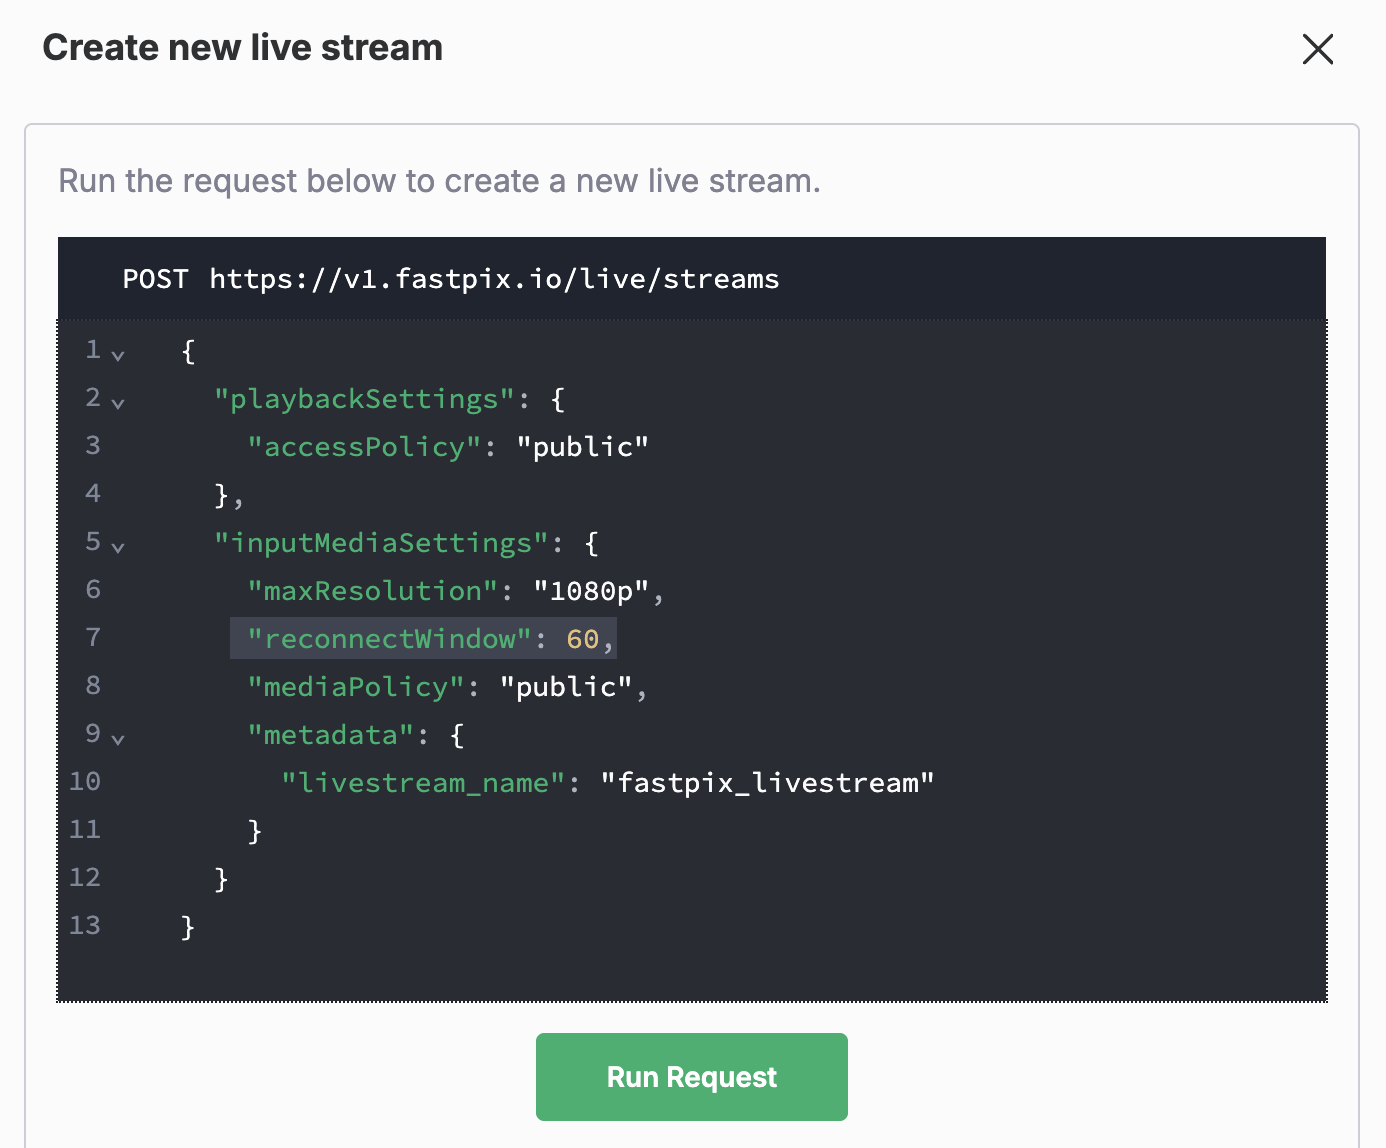
Task: Collapse the root object fold arrow on line 1
Action: (118, 356)
